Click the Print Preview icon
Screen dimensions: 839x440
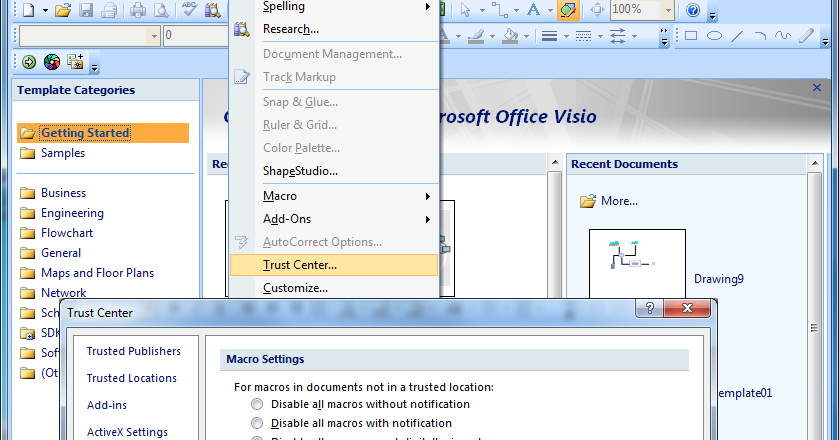(161, 10)
